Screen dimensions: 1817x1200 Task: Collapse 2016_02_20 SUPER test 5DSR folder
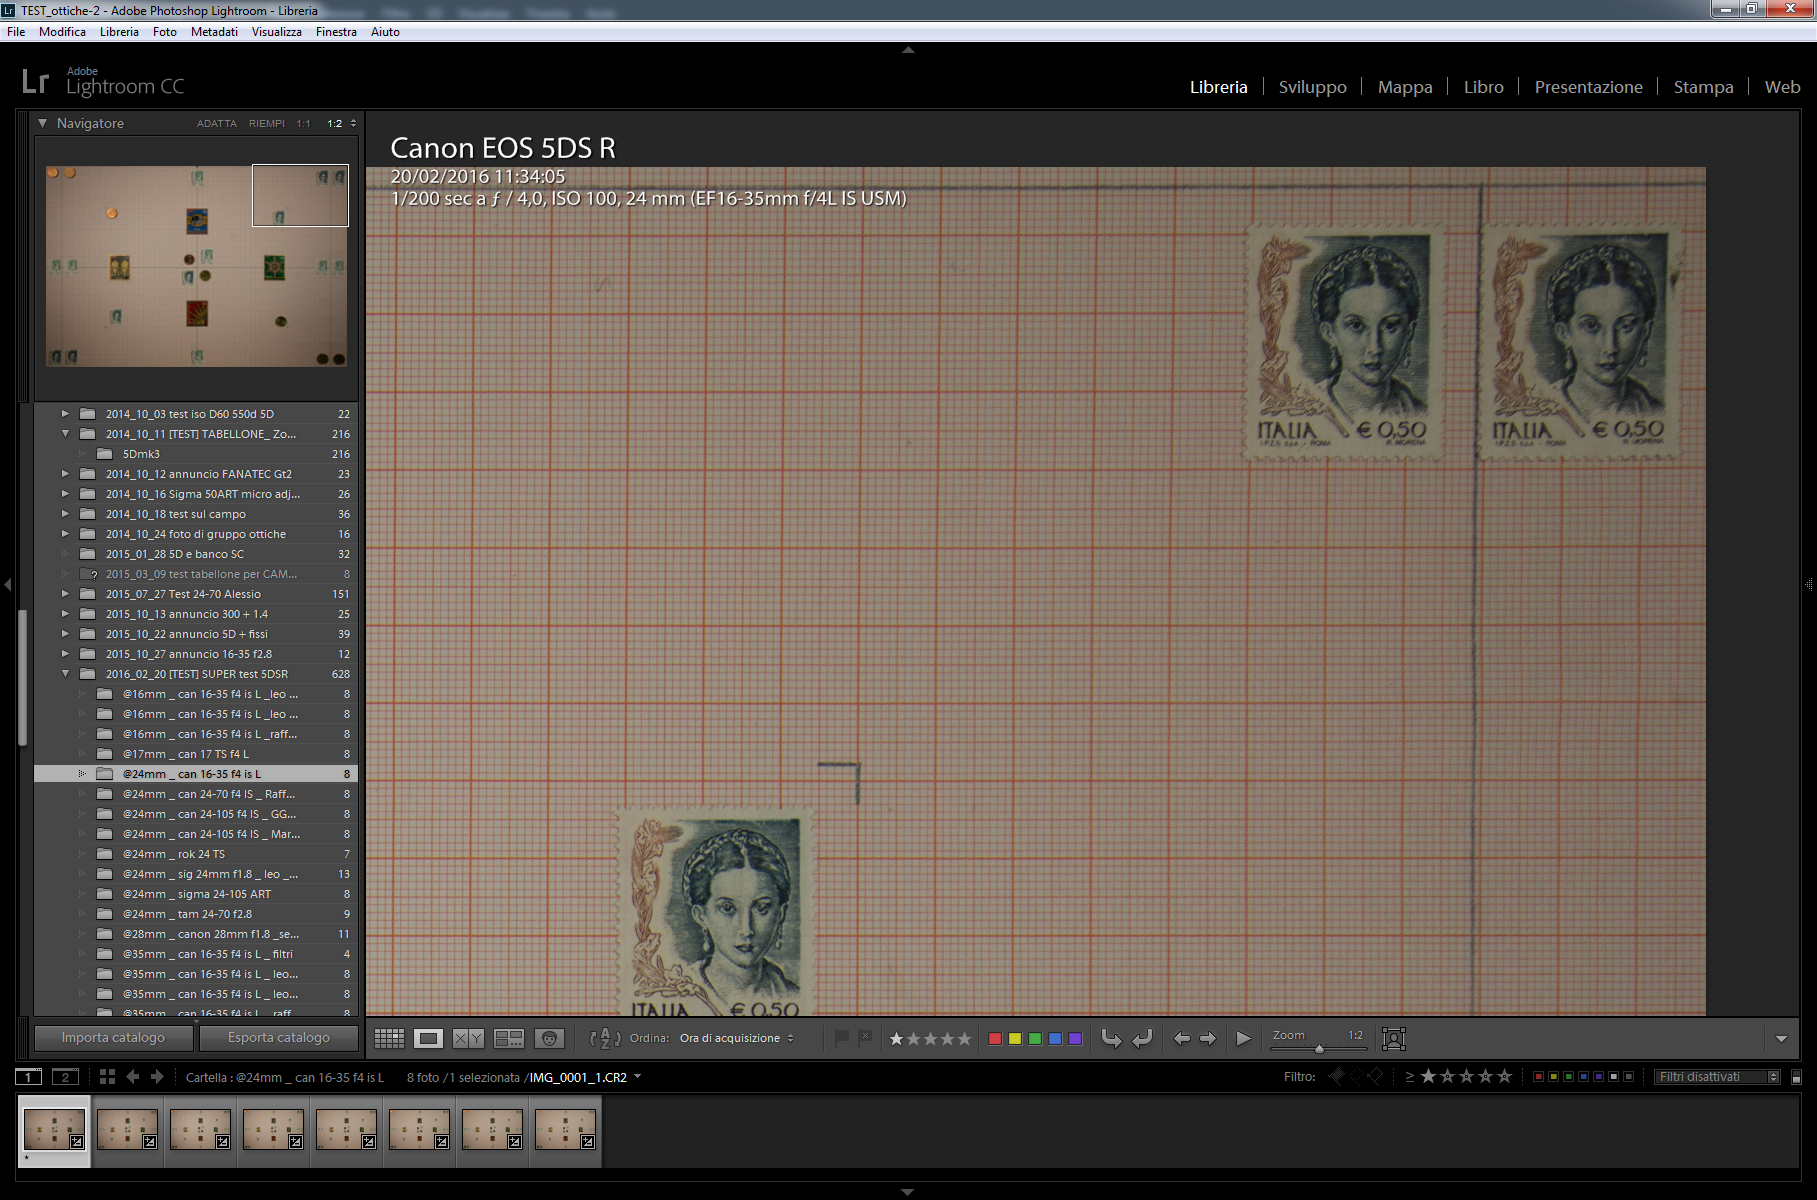65,674
